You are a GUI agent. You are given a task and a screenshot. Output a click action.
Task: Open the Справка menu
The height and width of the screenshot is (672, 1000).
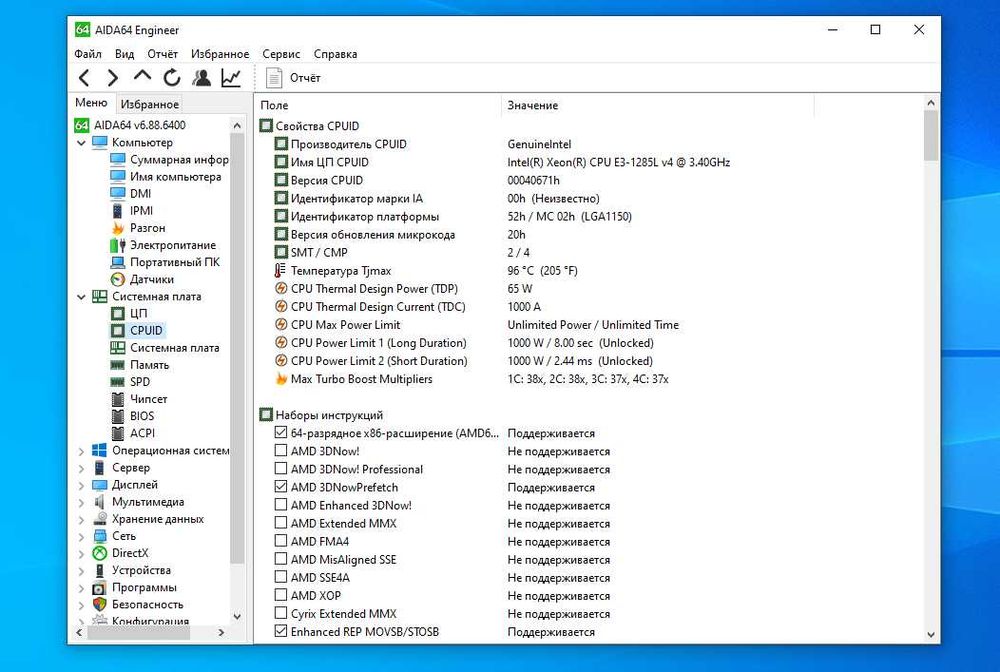coord(335,54)
